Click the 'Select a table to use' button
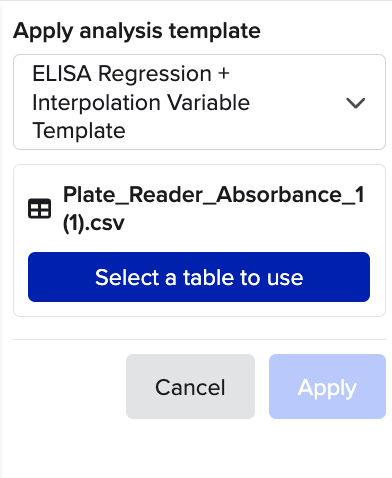392x478 pixels. click(199, 277)
